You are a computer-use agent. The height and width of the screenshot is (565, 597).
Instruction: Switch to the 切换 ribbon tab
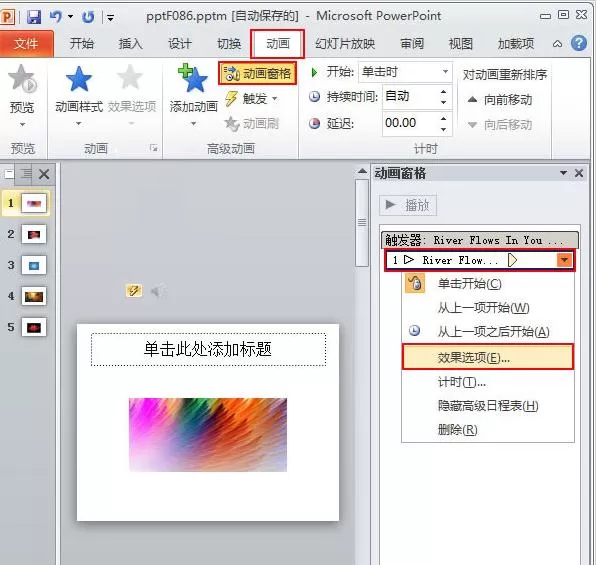point(229,43)
